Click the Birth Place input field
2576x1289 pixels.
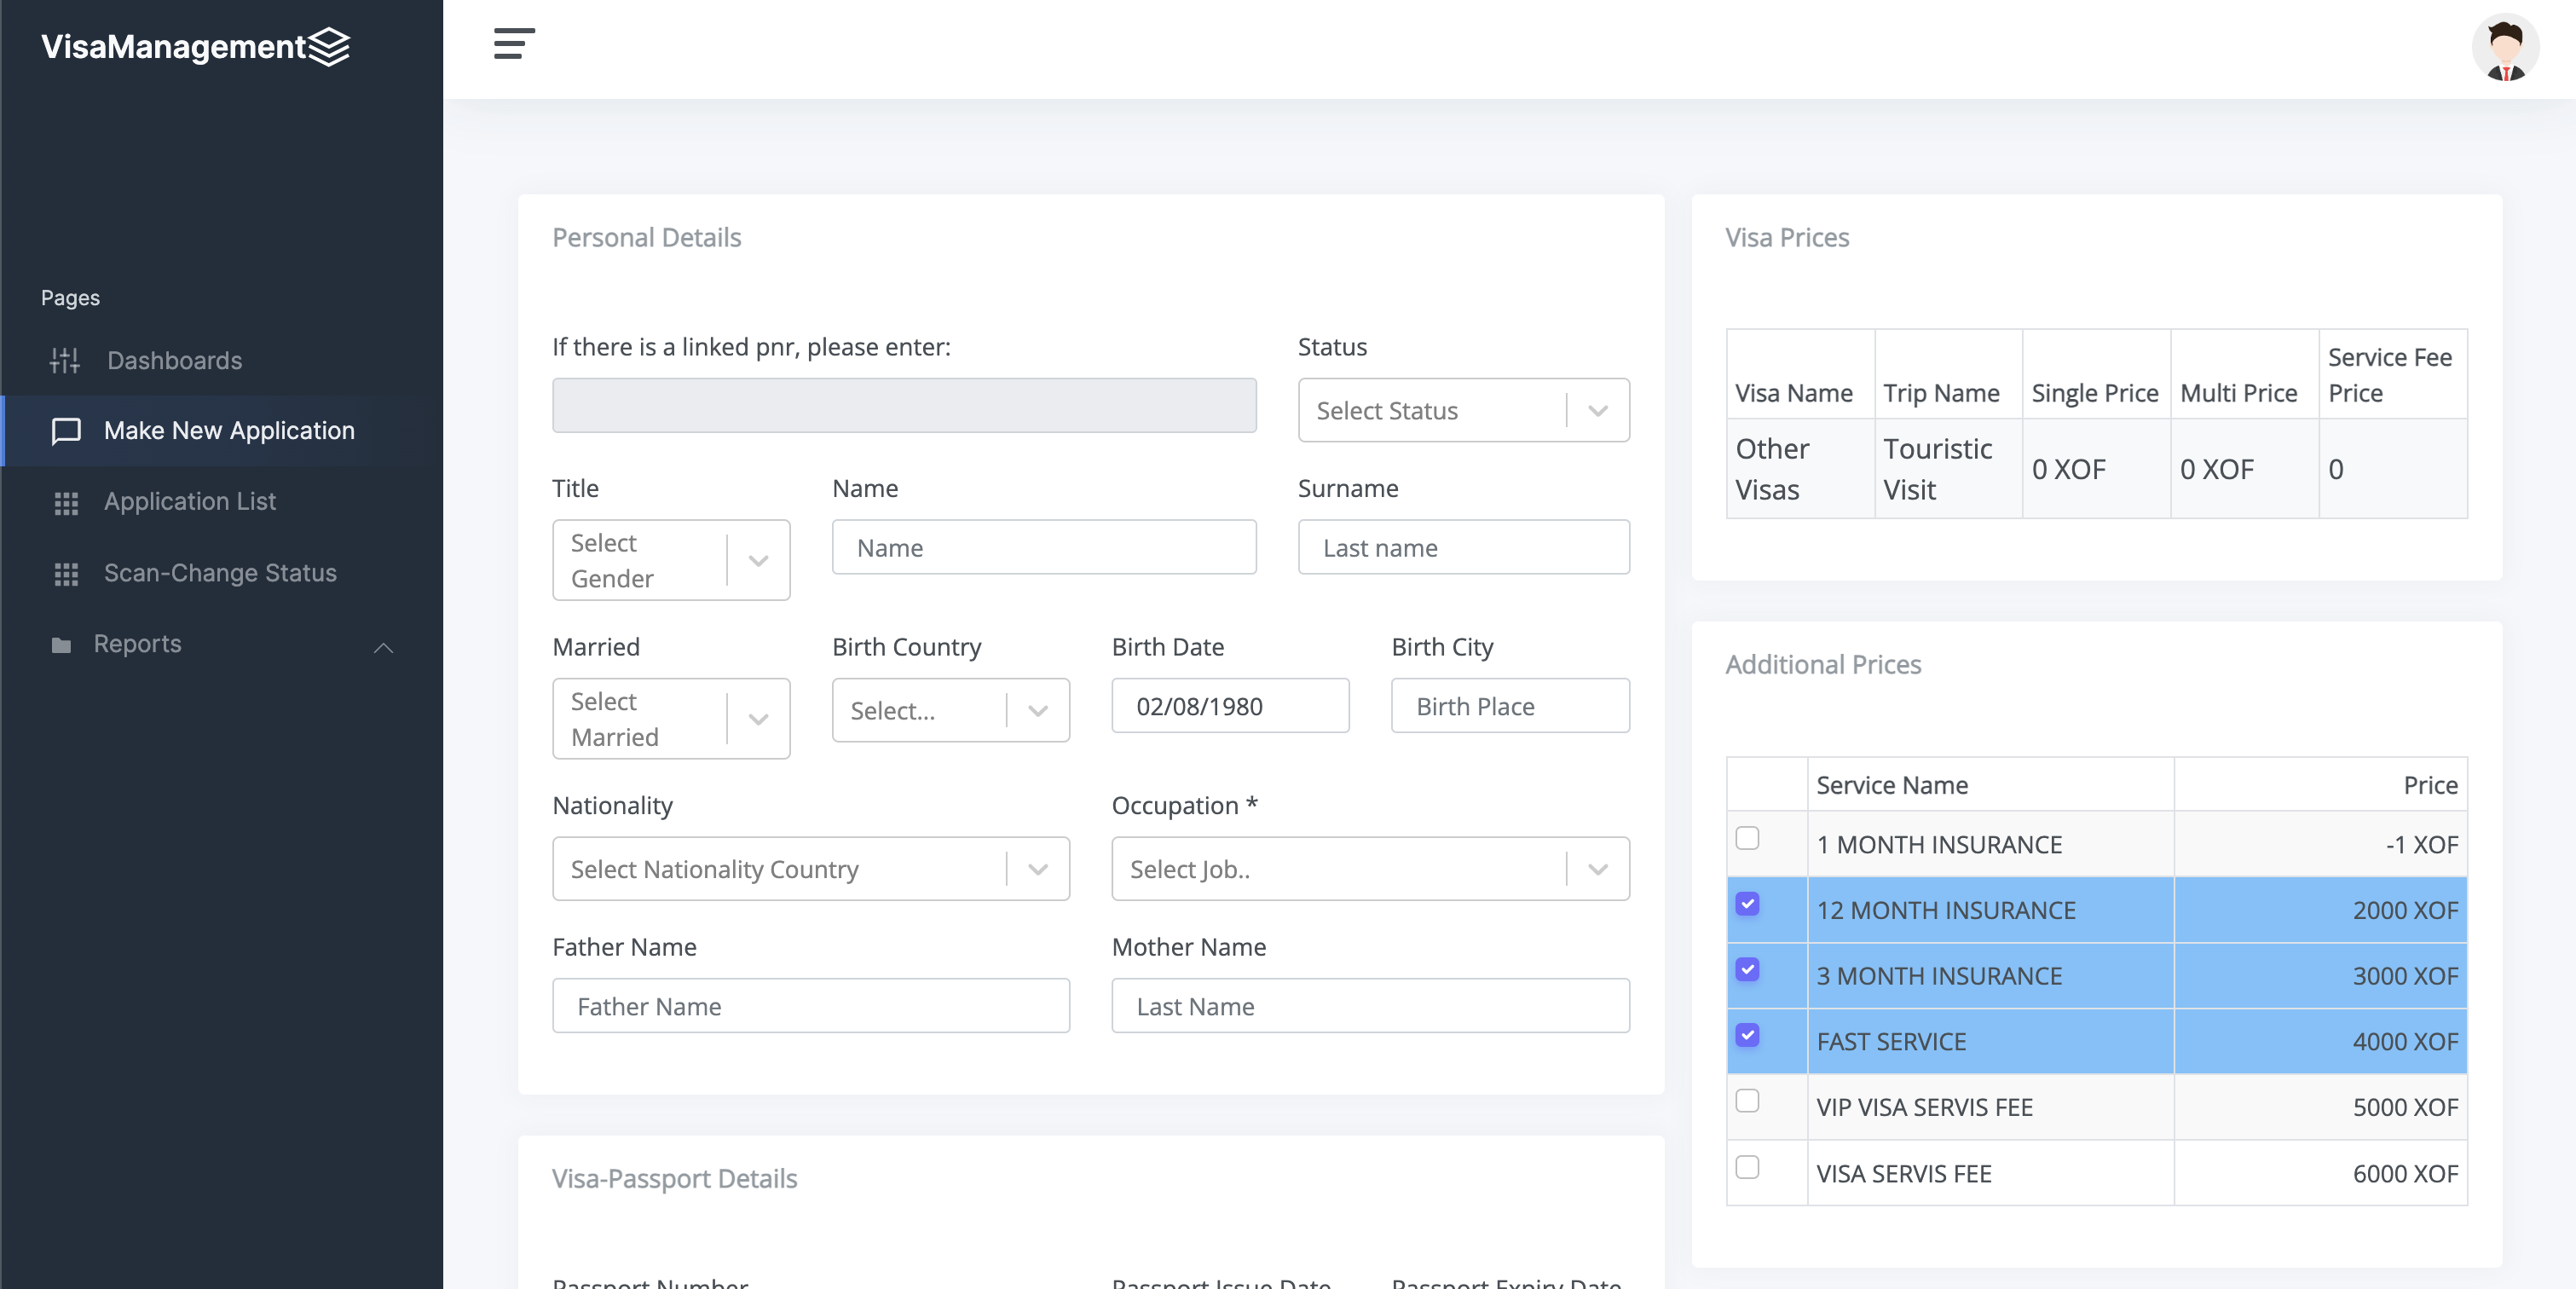pyautogui.click(x=1510, y=706)
